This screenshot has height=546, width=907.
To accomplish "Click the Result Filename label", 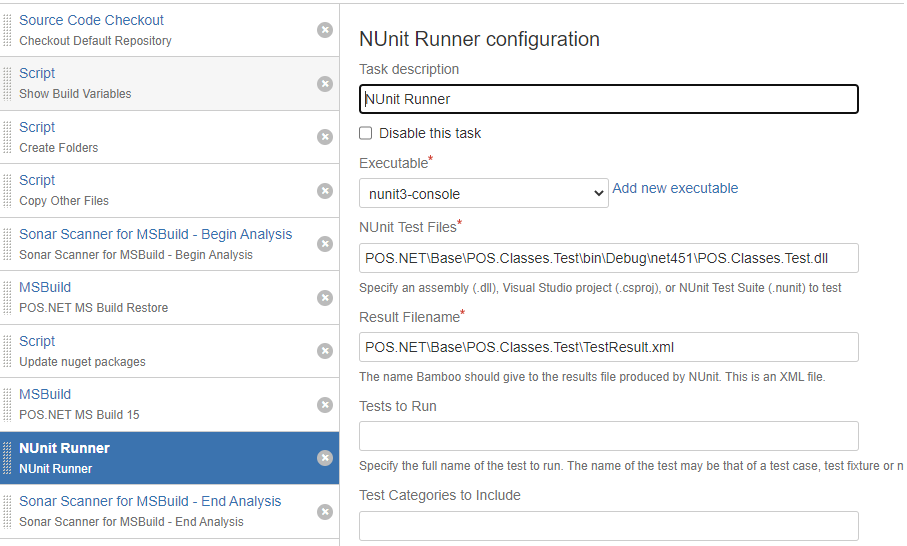I will coord(412,317).
